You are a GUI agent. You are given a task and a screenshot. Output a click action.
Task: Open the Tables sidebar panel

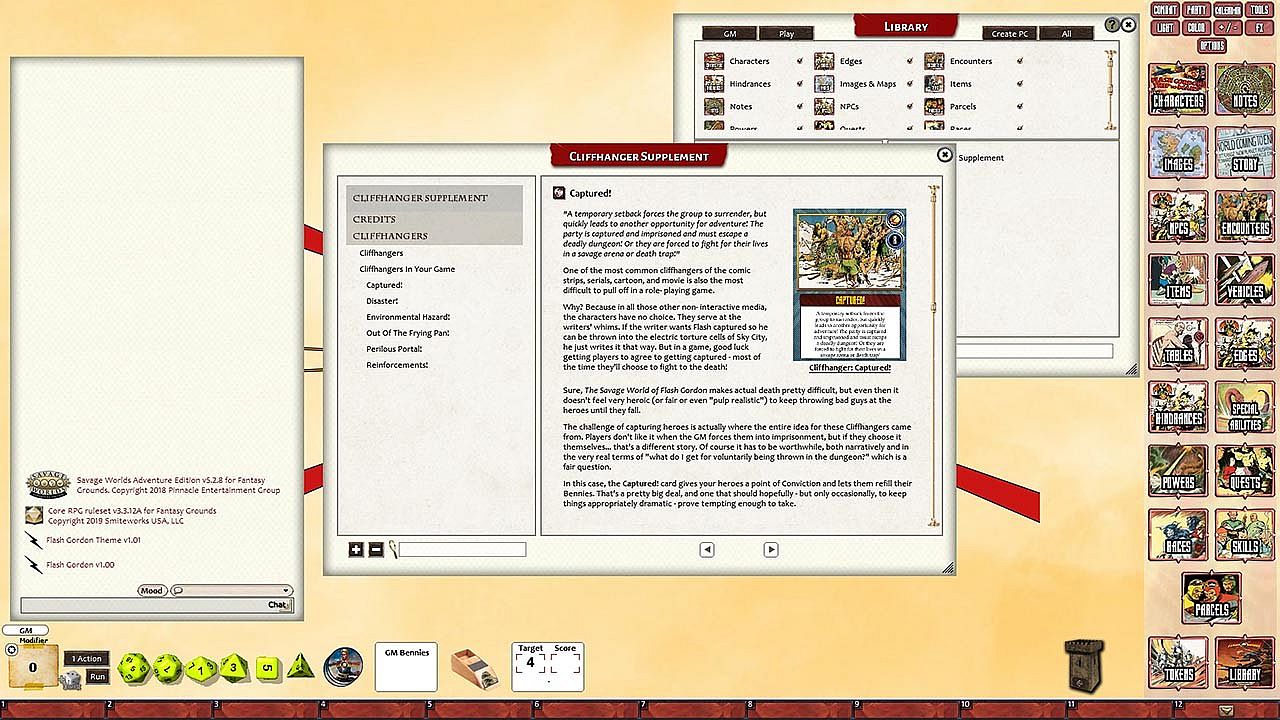pos(1178,344)
